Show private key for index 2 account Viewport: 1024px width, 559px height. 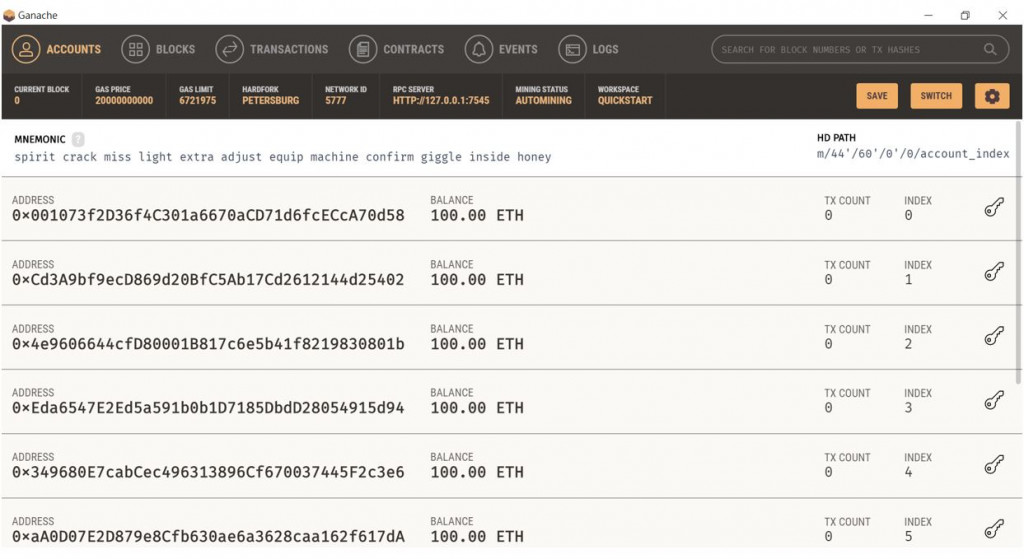click(x=994, y=336)
